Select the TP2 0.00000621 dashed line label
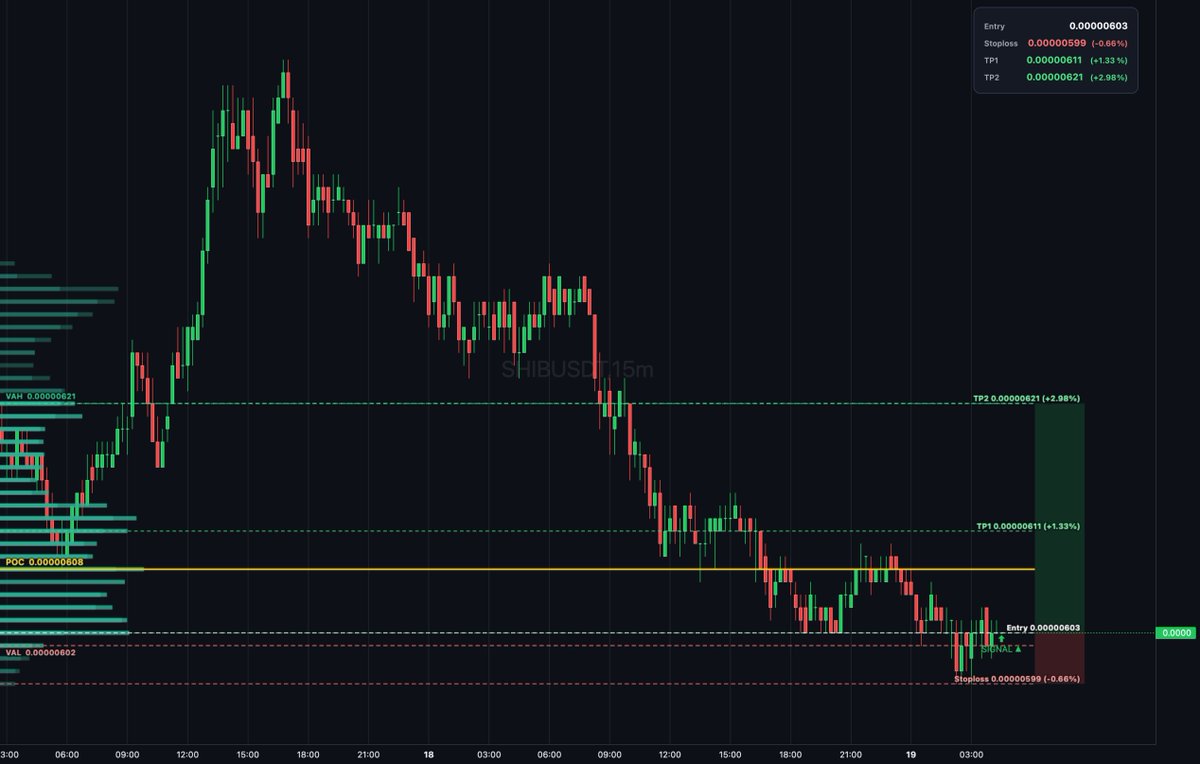The width and height of the screenshot is (1200, 764). click(1026, 398)
